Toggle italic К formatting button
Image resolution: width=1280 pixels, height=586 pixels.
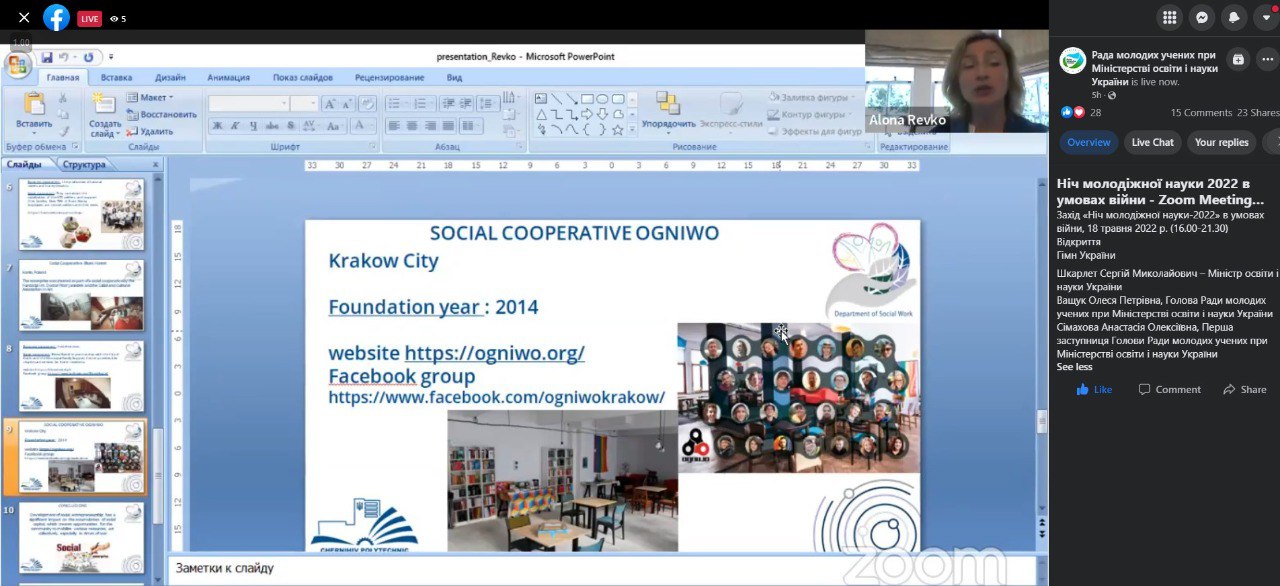(x=234, y=126)
